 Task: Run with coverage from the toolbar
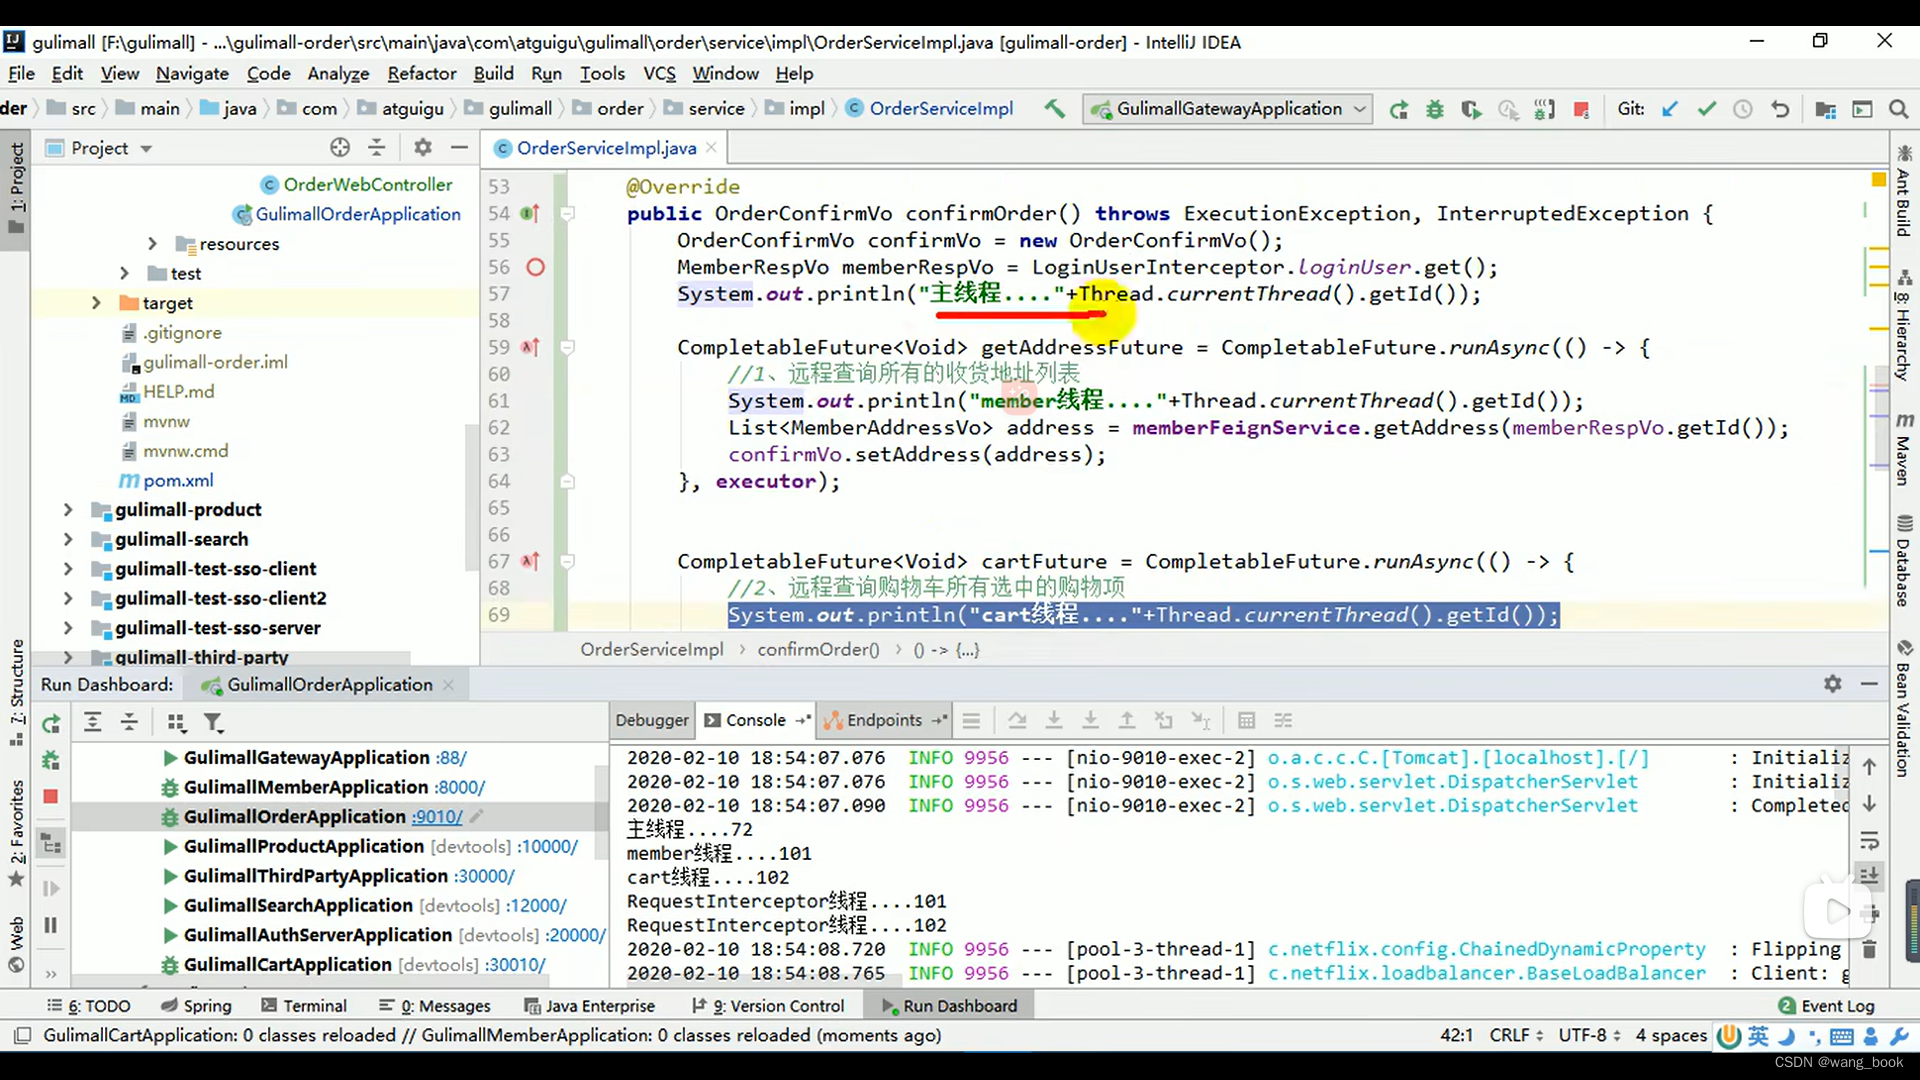pyautogui.click(x=1471, y=109)
